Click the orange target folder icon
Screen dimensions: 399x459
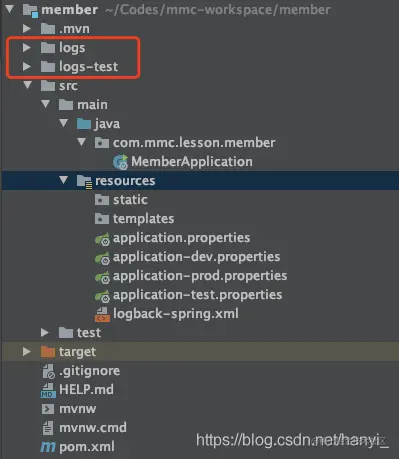tap(48, 352)
